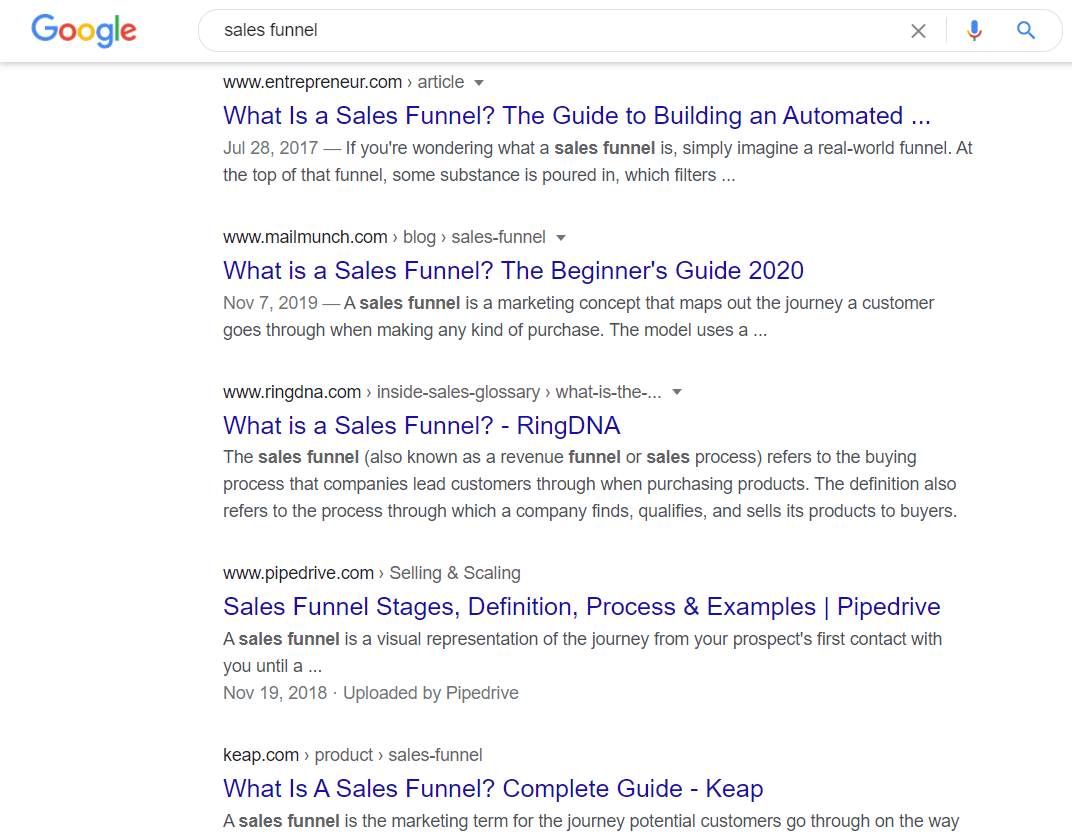Viewport: 1072px width, 840px height.
Task: Click the 'Jul 28, 2017' snippet date
Action: [x=270, y=148]
